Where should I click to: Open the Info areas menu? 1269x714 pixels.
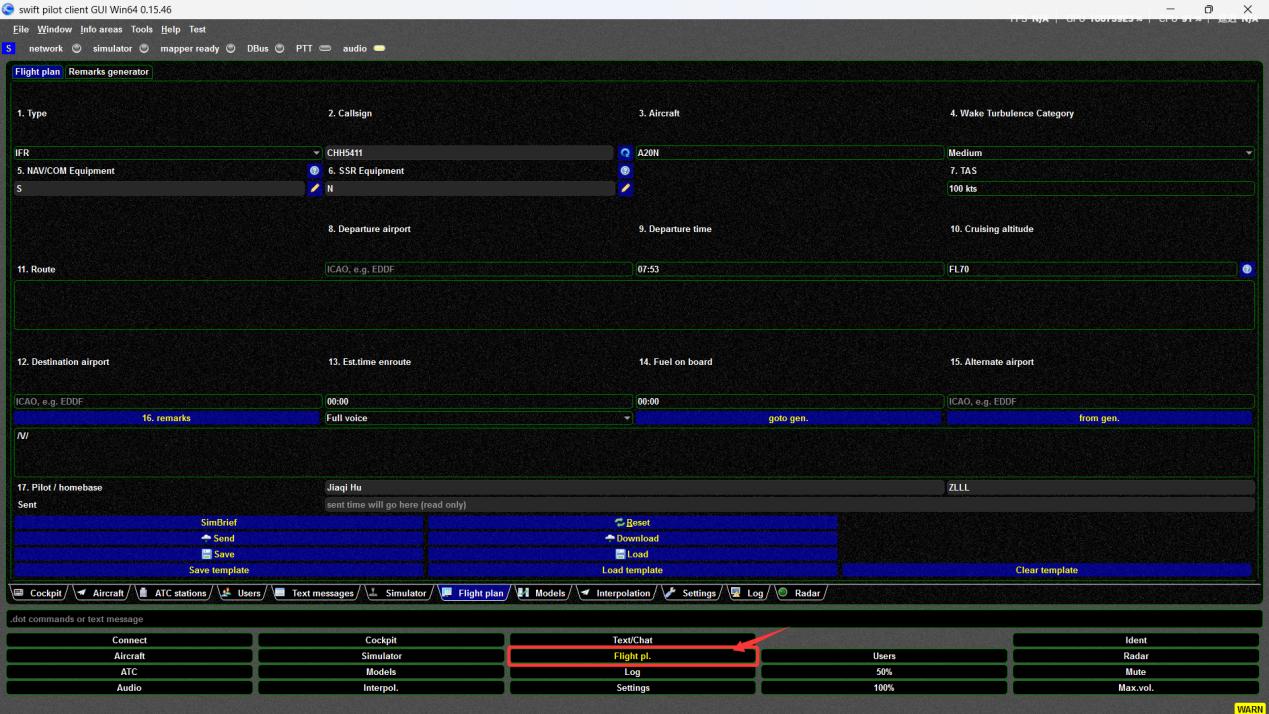click(101, 29)
